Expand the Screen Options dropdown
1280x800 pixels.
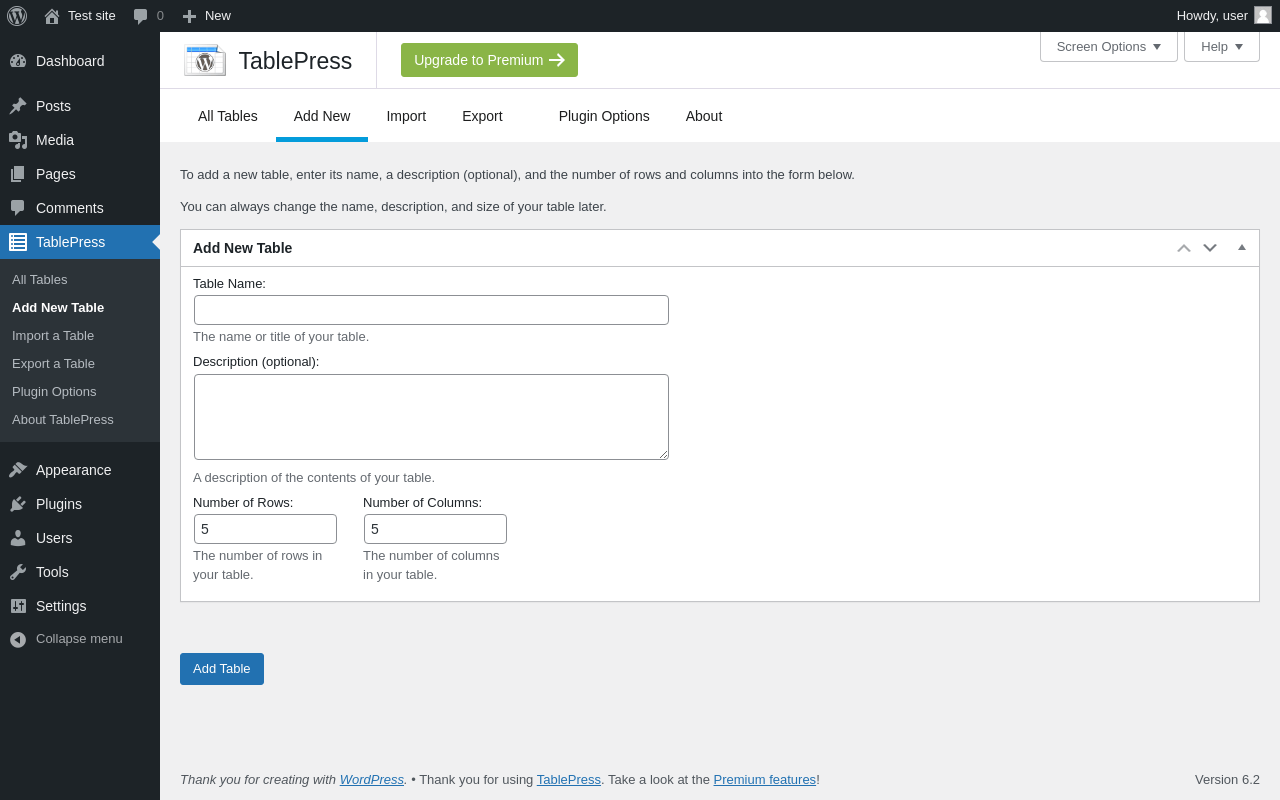point(1108,46)
